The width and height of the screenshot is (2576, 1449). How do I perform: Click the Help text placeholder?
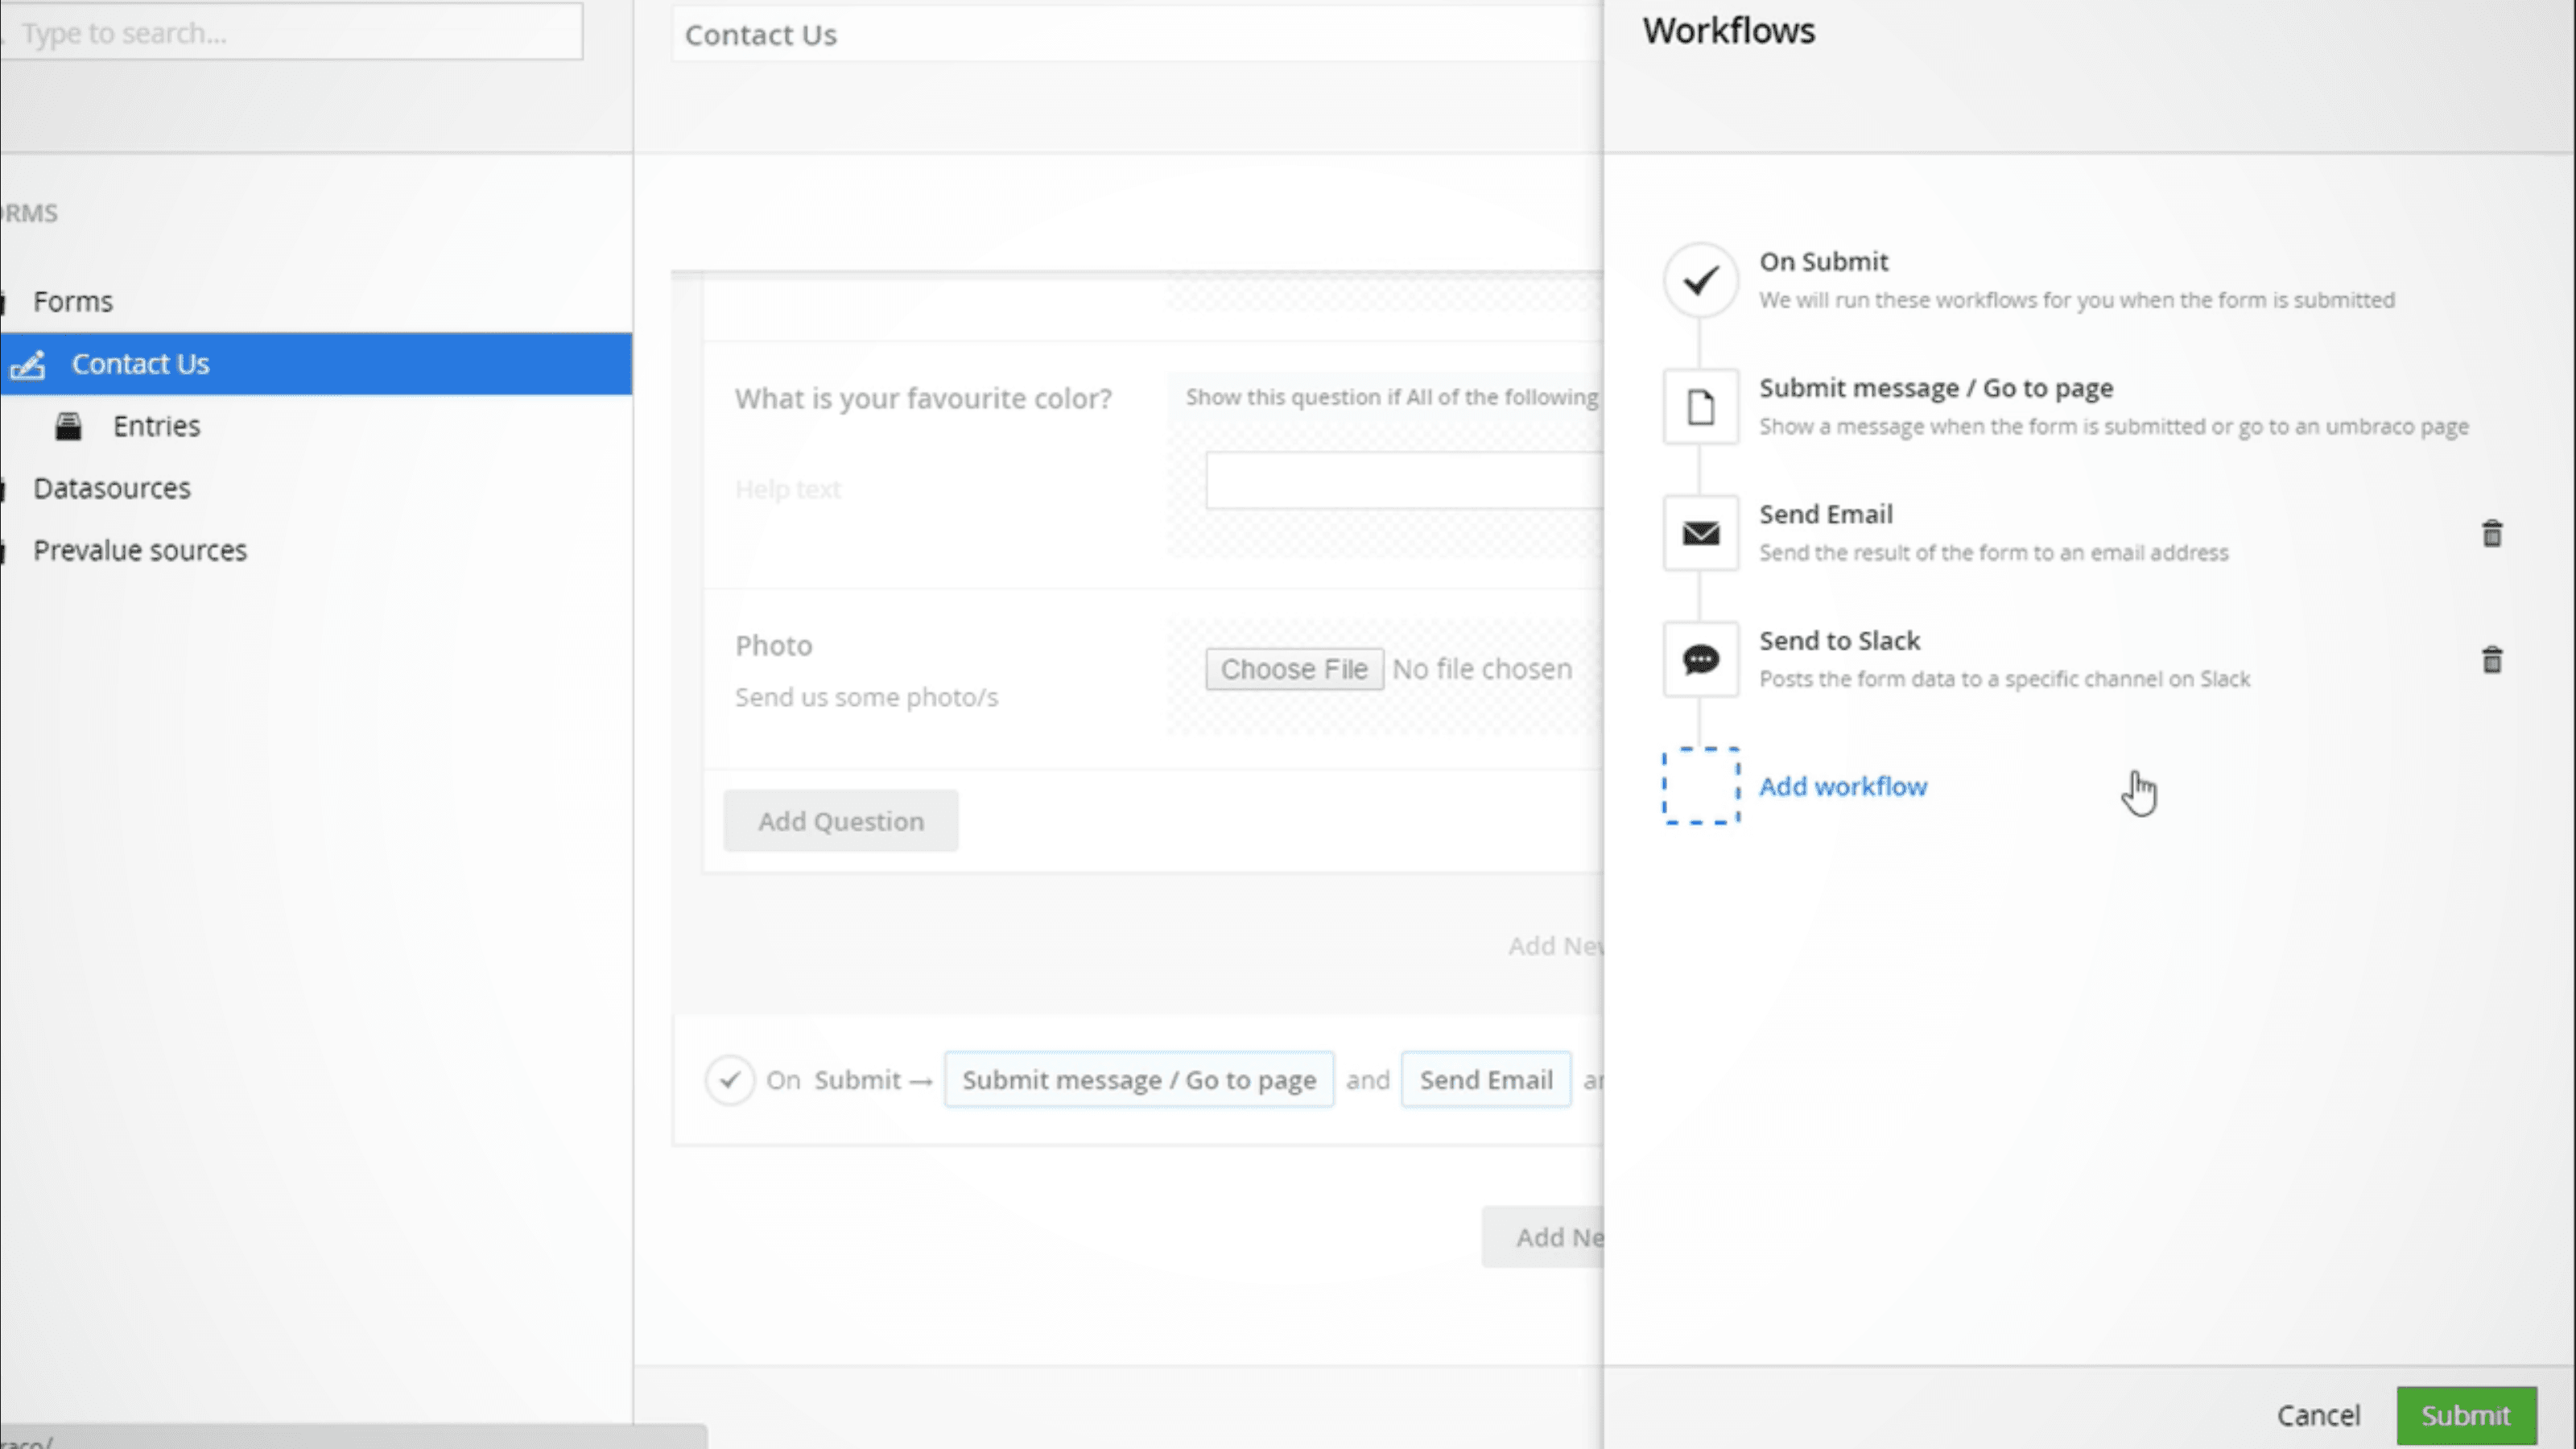(788, 489)
